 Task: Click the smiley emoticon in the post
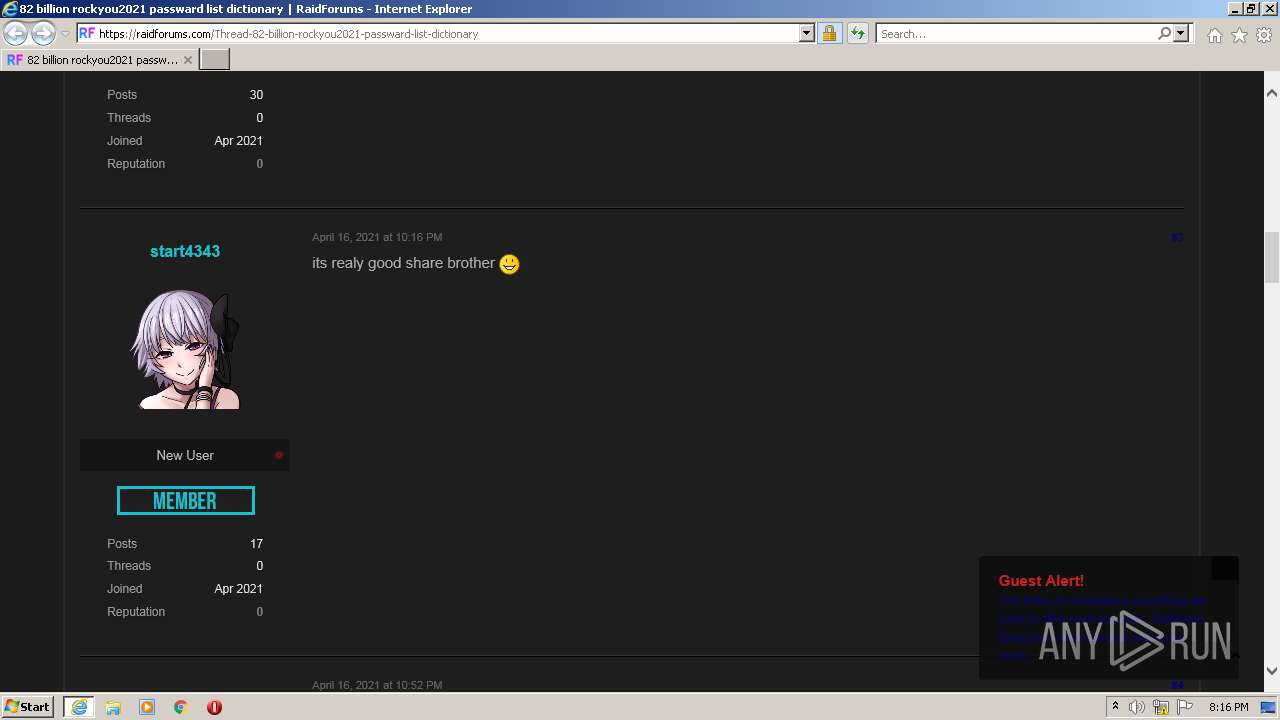click(x=509, y=264)
